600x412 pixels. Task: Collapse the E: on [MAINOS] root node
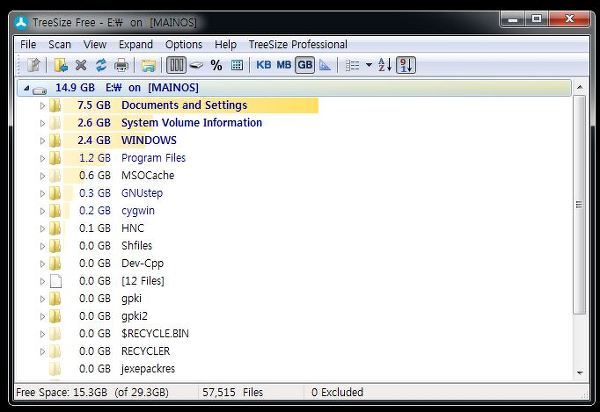[x=26, y=88]
